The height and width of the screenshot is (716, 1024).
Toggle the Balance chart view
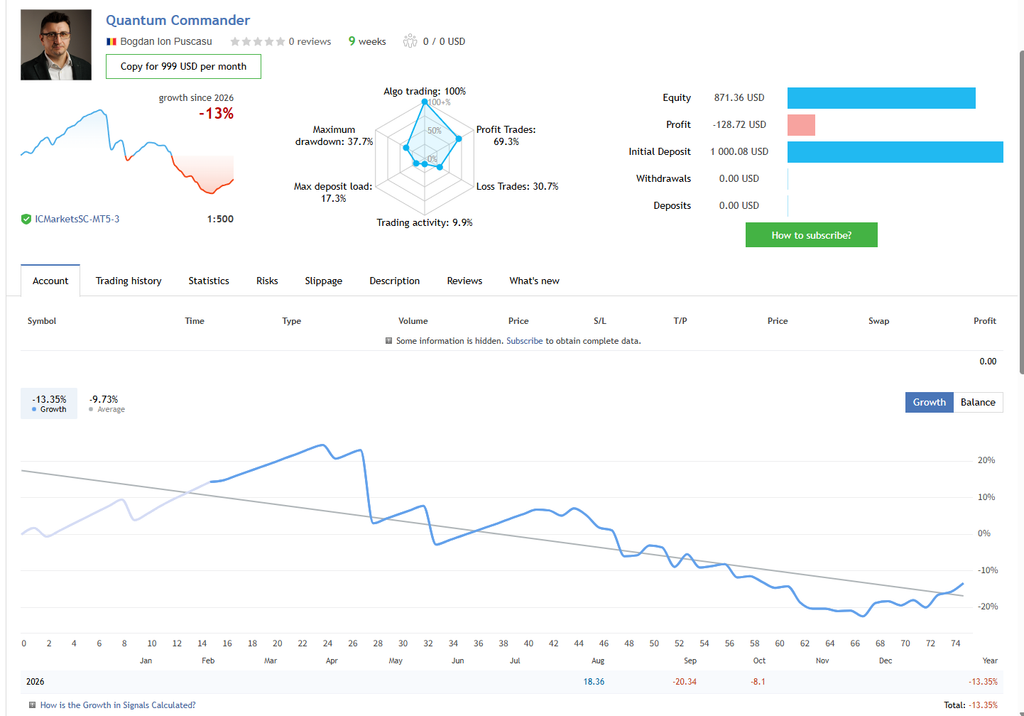978,402
